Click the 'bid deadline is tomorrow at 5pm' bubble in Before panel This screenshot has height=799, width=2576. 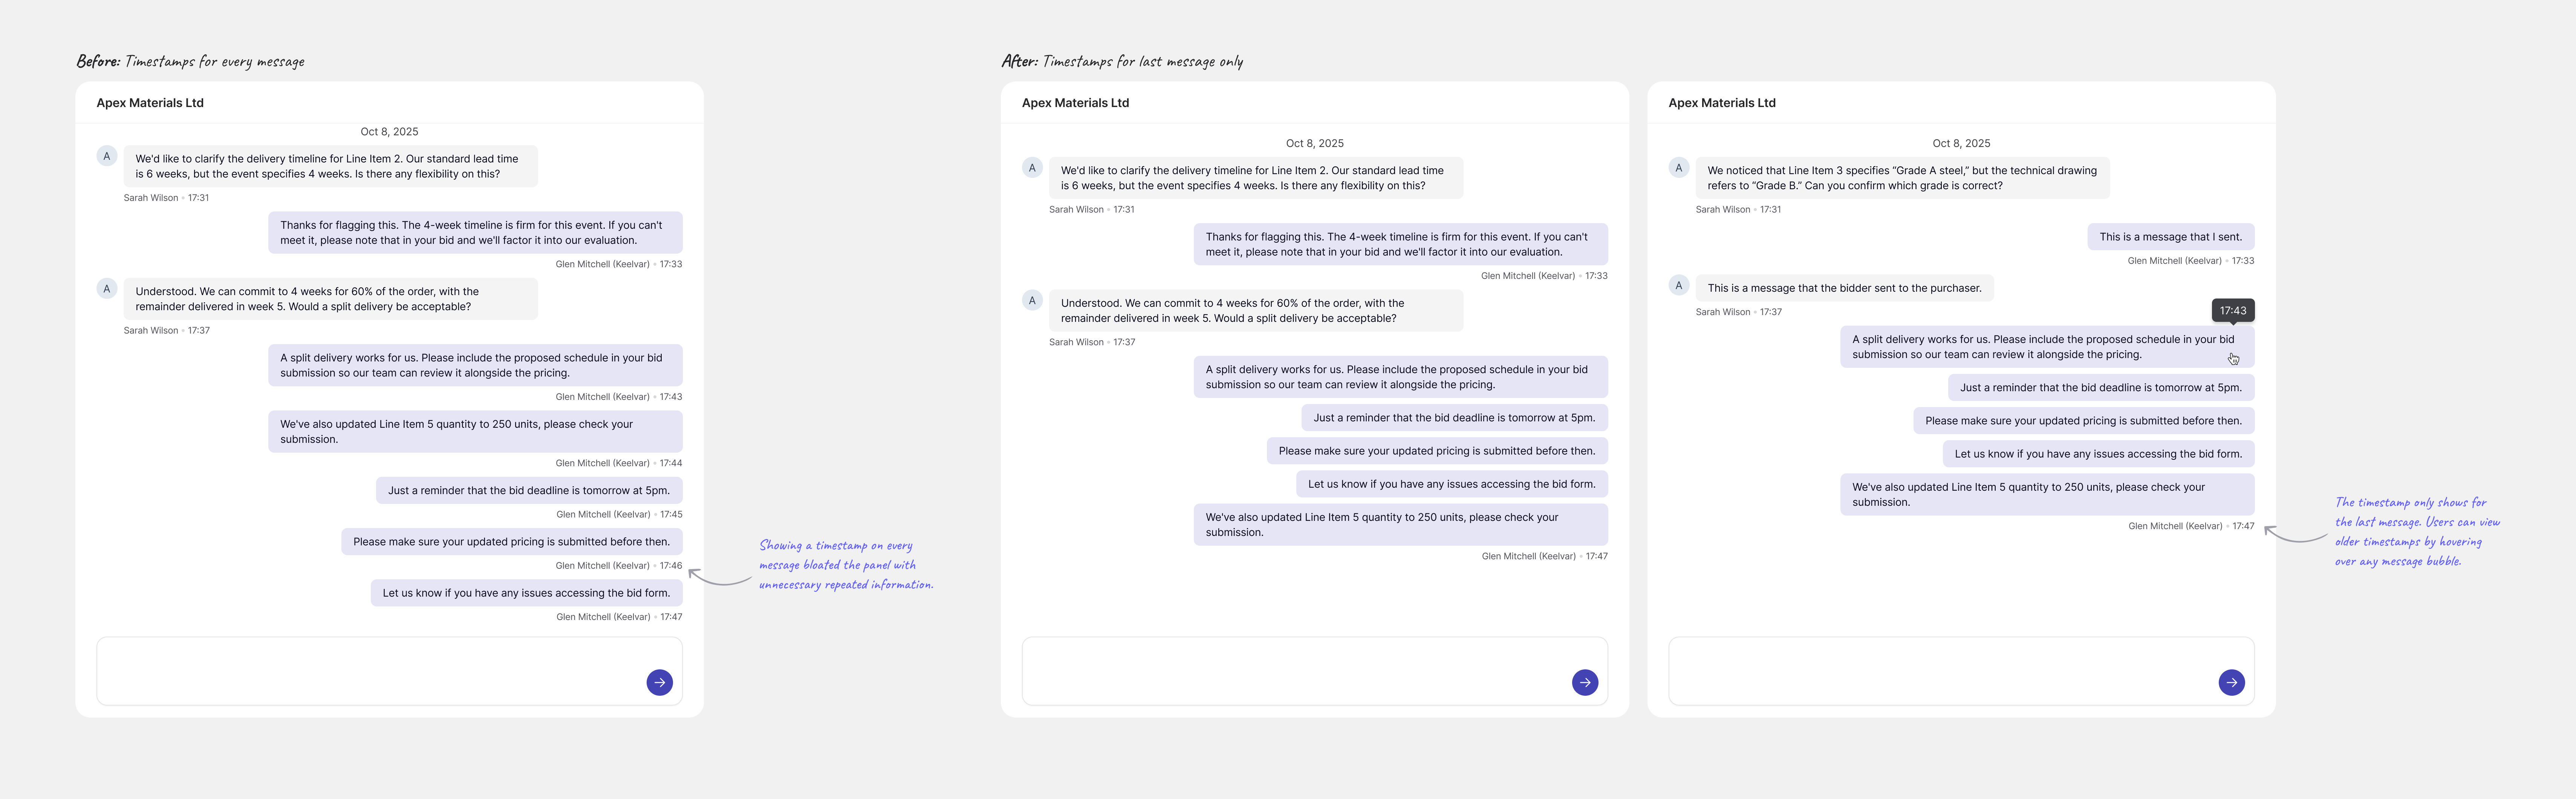529,491
